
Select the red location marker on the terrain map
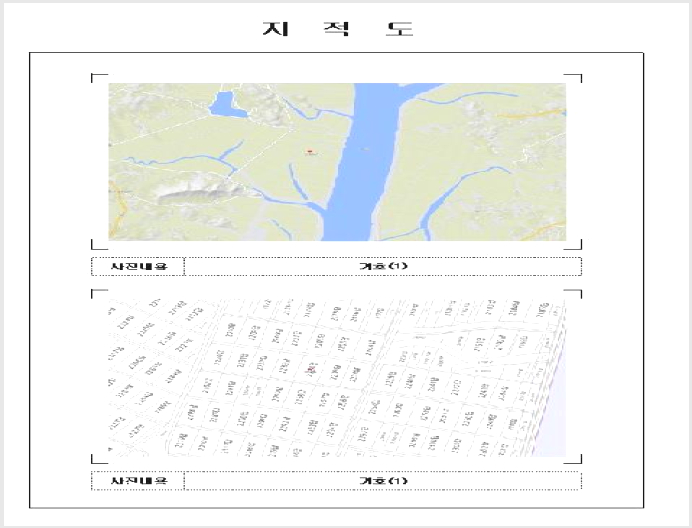[x=310, y=152]
